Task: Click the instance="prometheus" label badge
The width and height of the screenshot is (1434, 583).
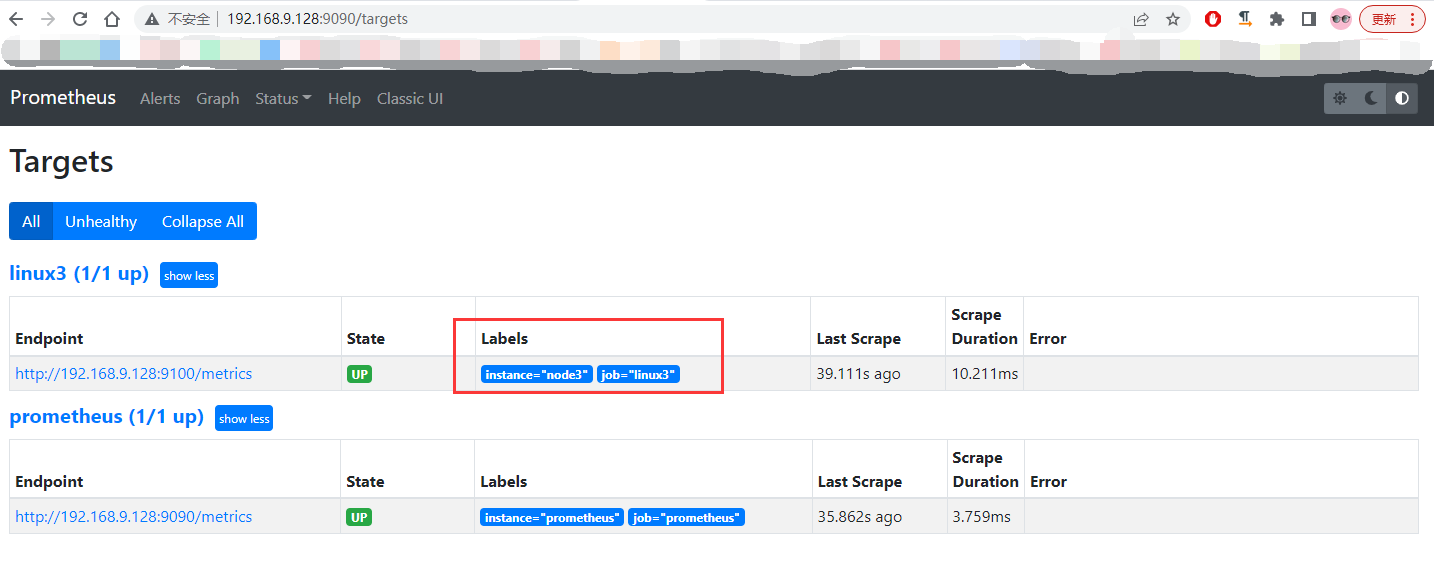Action: click(x=552, y=517)
